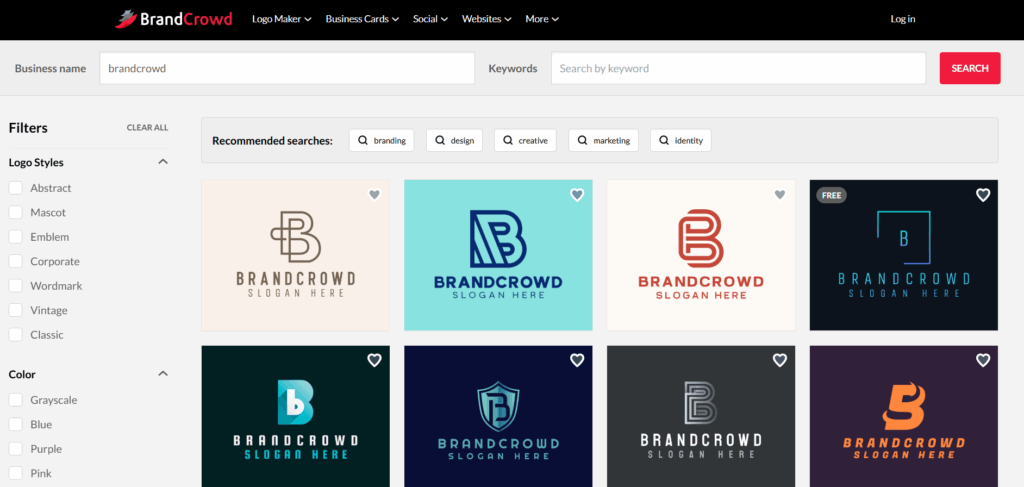Viewport: 1024px width, 487px height.
Task: Click the Log in link
Action: click(903, 19)
